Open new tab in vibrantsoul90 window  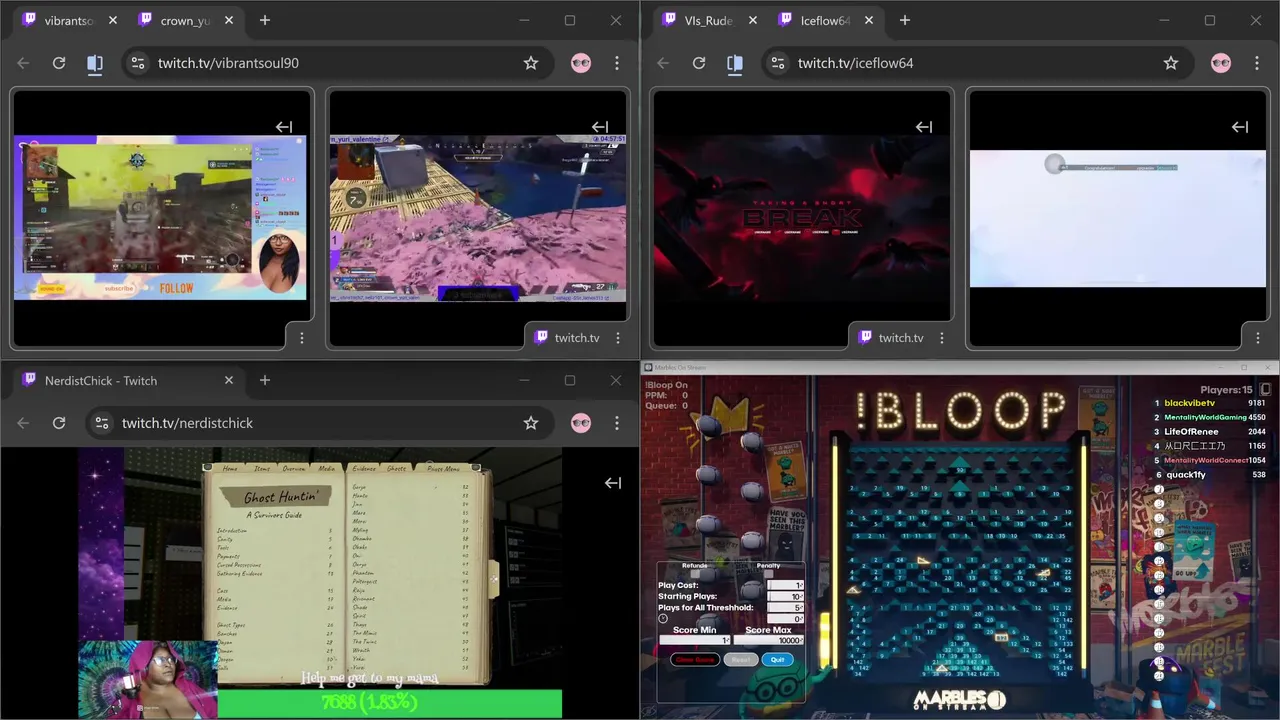pyautogui.click(x=265, y=20)
